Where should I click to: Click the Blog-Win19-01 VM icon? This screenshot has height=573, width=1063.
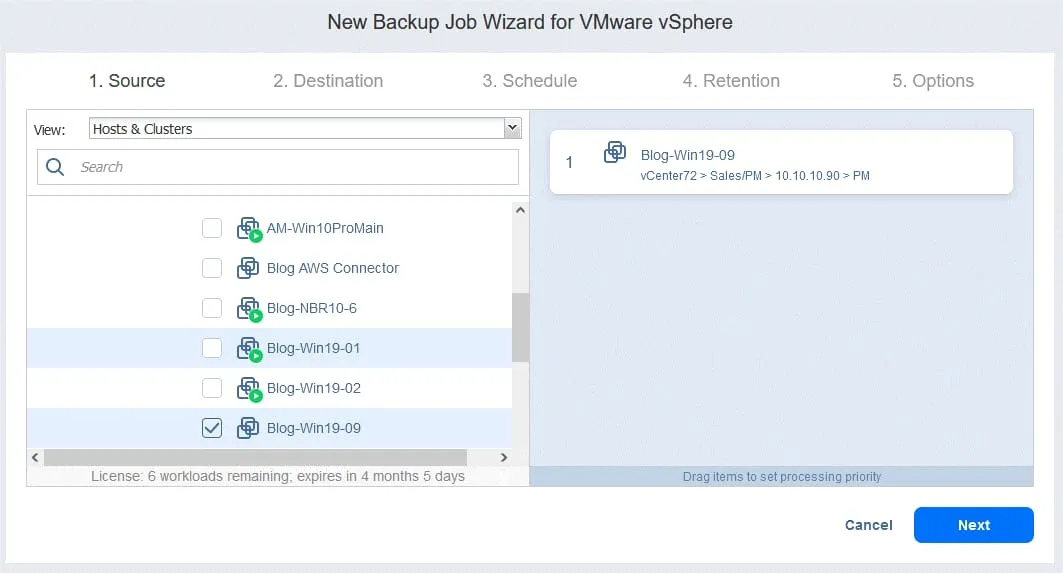(x=248, y=349)
